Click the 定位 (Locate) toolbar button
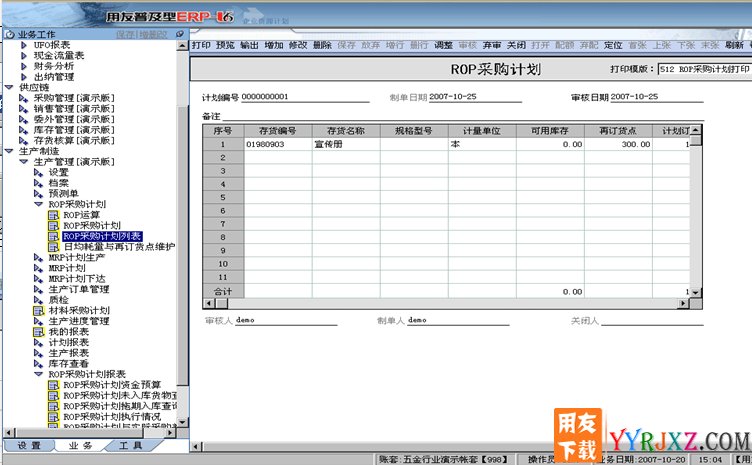The height and width of the screenshot is (465, 752). point(613,46)
